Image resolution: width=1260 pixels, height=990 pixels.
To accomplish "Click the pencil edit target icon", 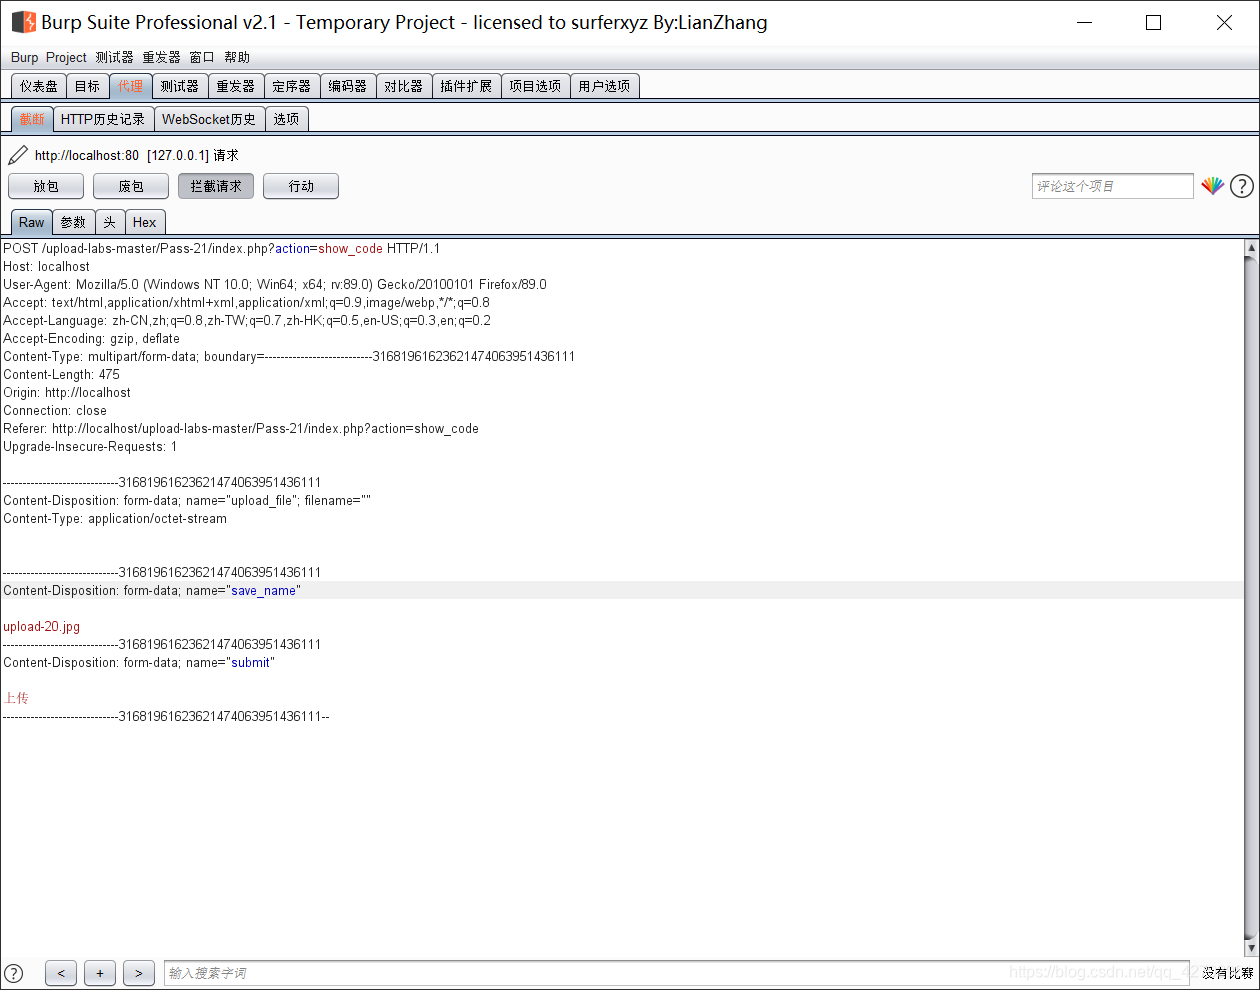I will [18, 155].
